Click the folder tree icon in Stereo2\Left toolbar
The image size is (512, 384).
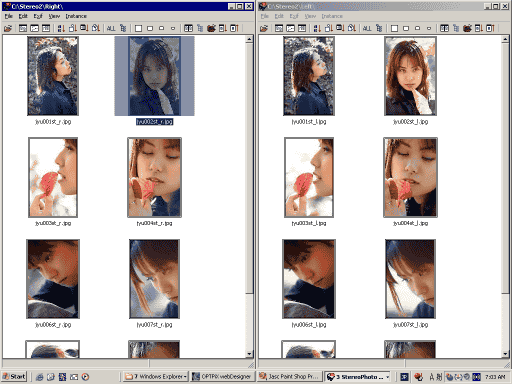pos(379,28)
